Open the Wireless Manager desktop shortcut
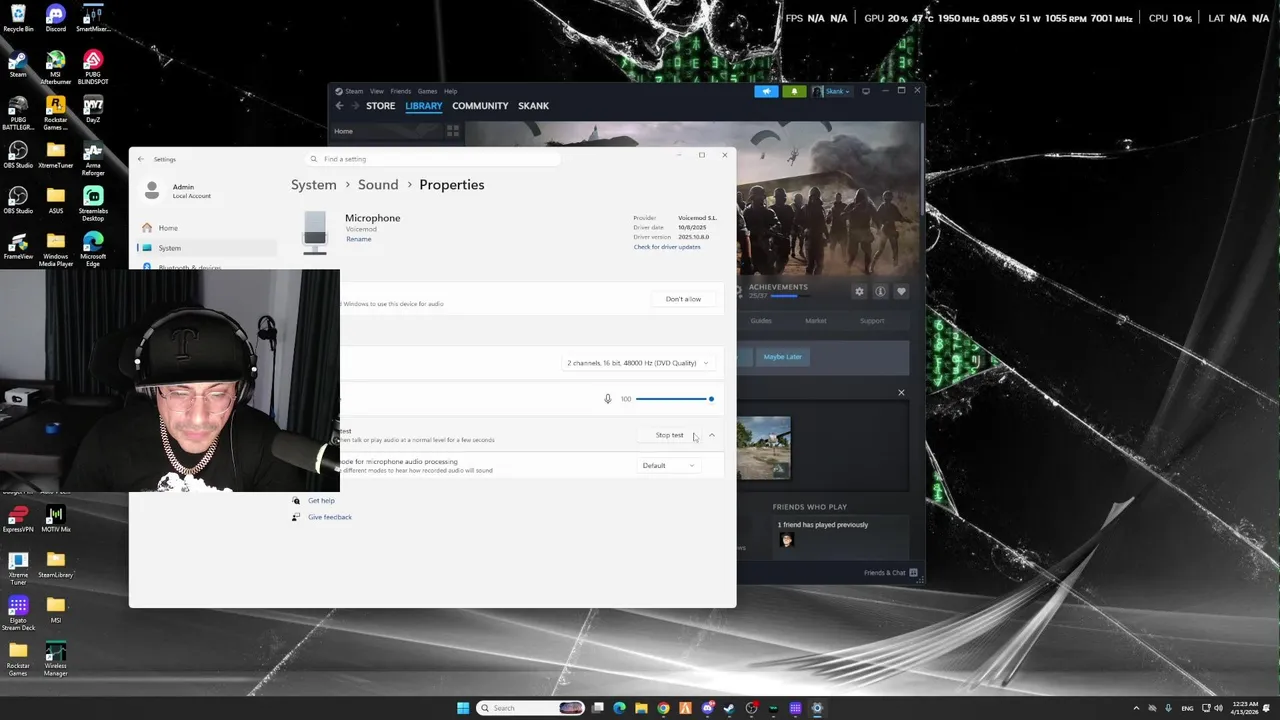Image resolution: width=1280 pixels, height=720 pixels. [56, 659]
